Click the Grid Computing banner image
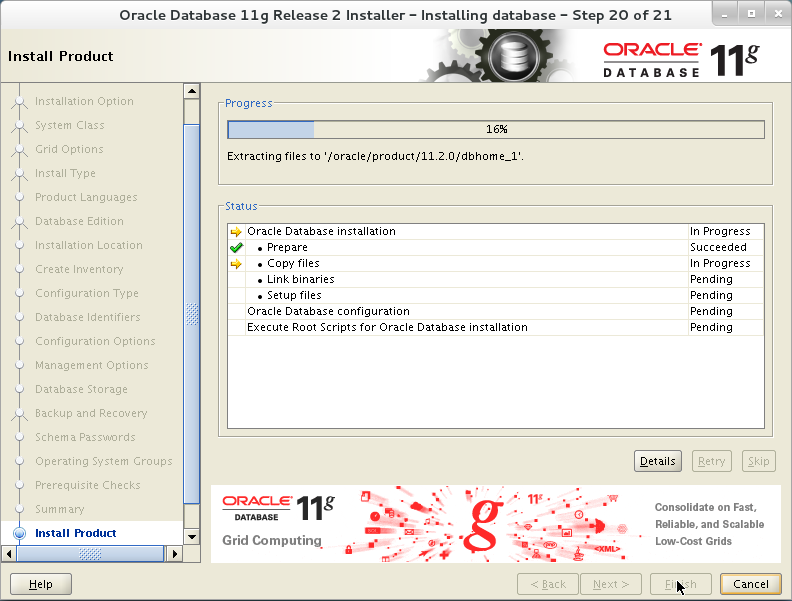The width and height of the screenshot is (792, 601). point(495,524)
